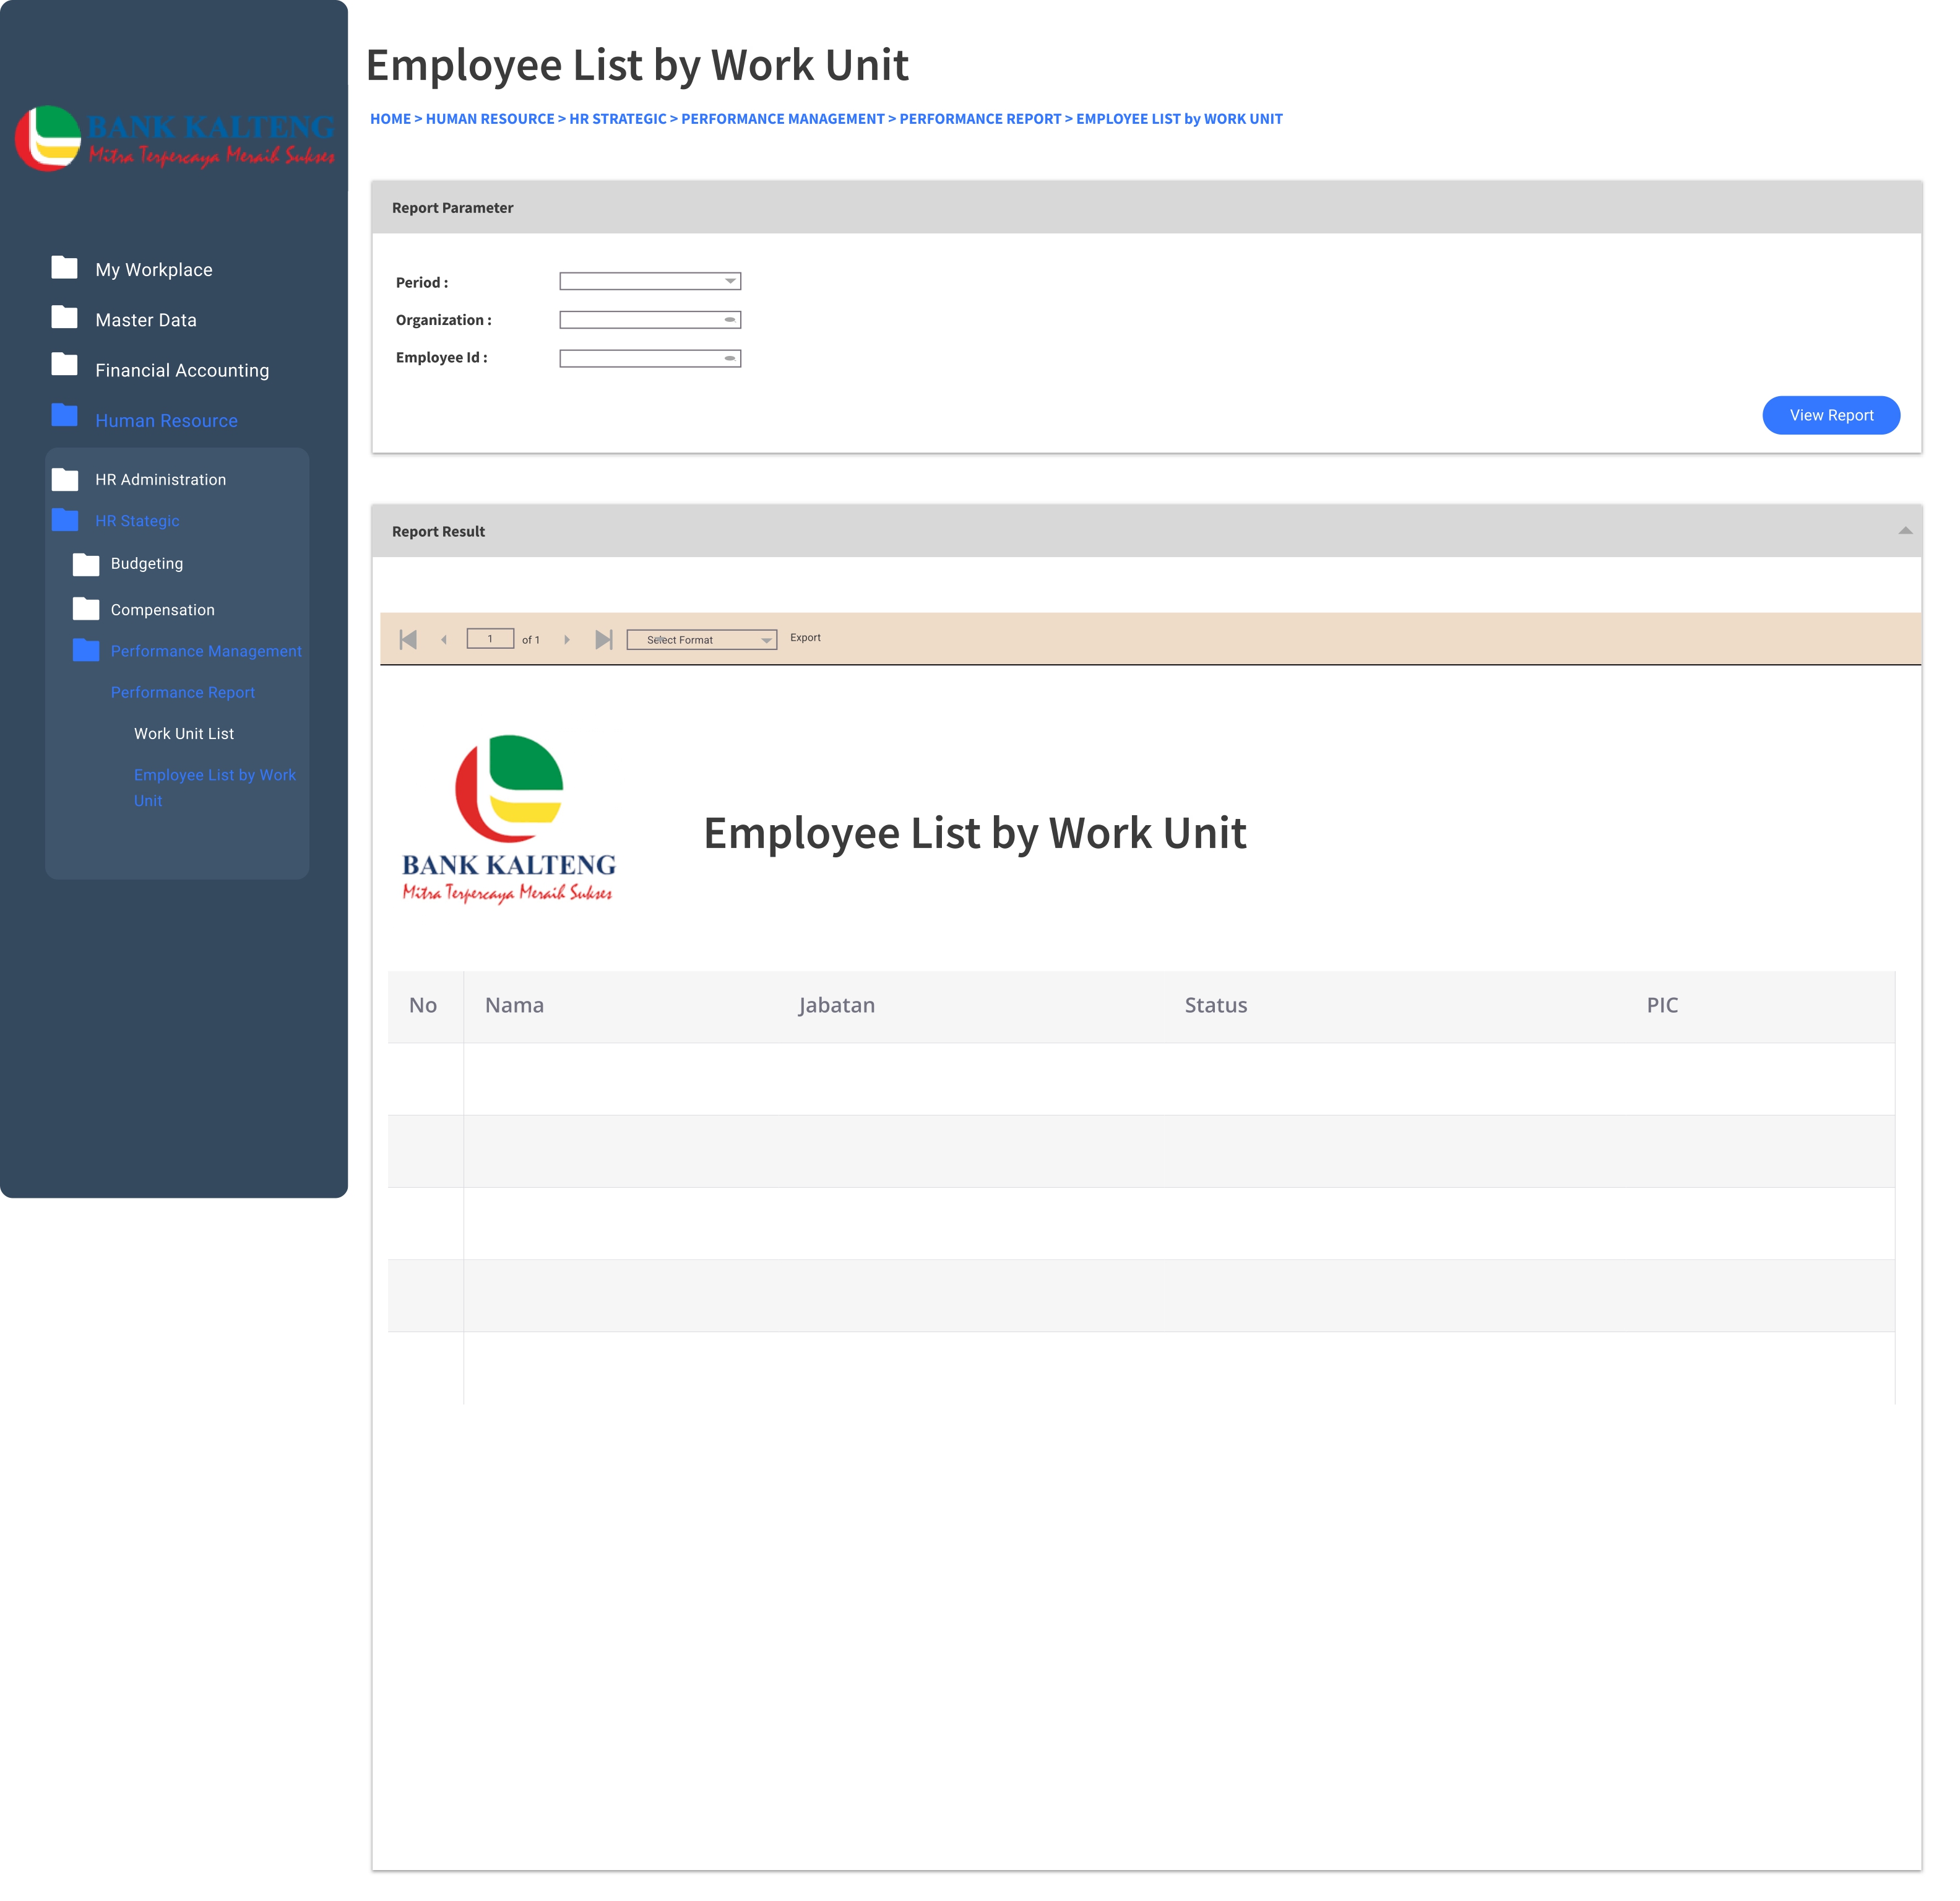Open the Organization lookup field

pos(650,320)
